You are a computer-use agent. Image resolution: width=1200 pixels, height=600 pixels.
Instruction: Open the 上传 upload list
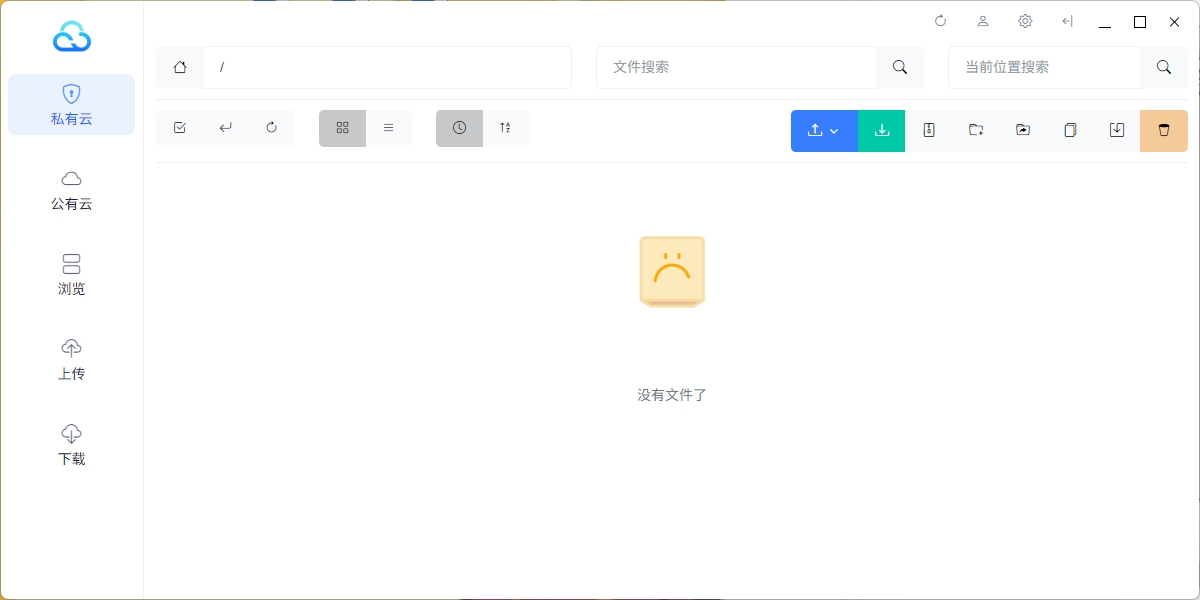(71, 359)
